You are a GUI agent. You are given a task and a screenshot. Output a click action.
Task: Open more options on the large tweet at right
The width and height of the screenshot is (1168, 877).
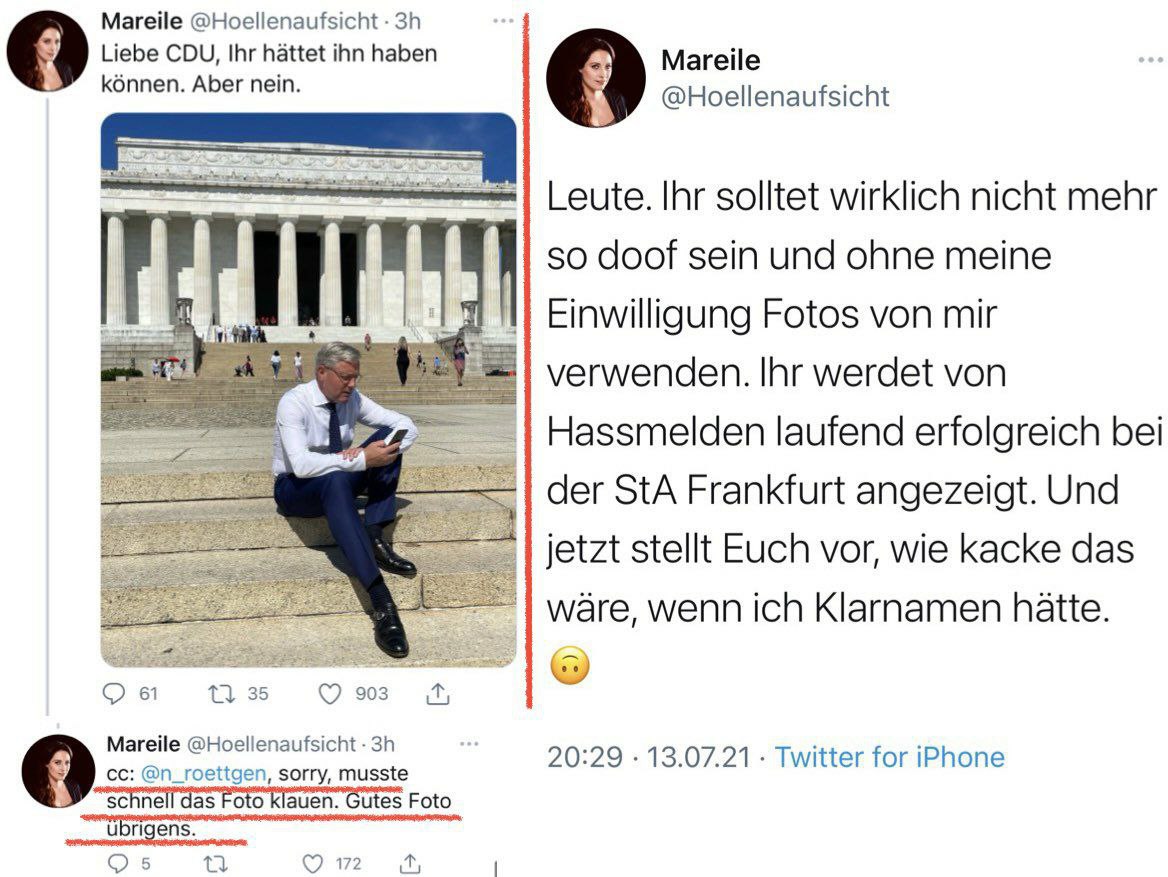[1150, 60]
